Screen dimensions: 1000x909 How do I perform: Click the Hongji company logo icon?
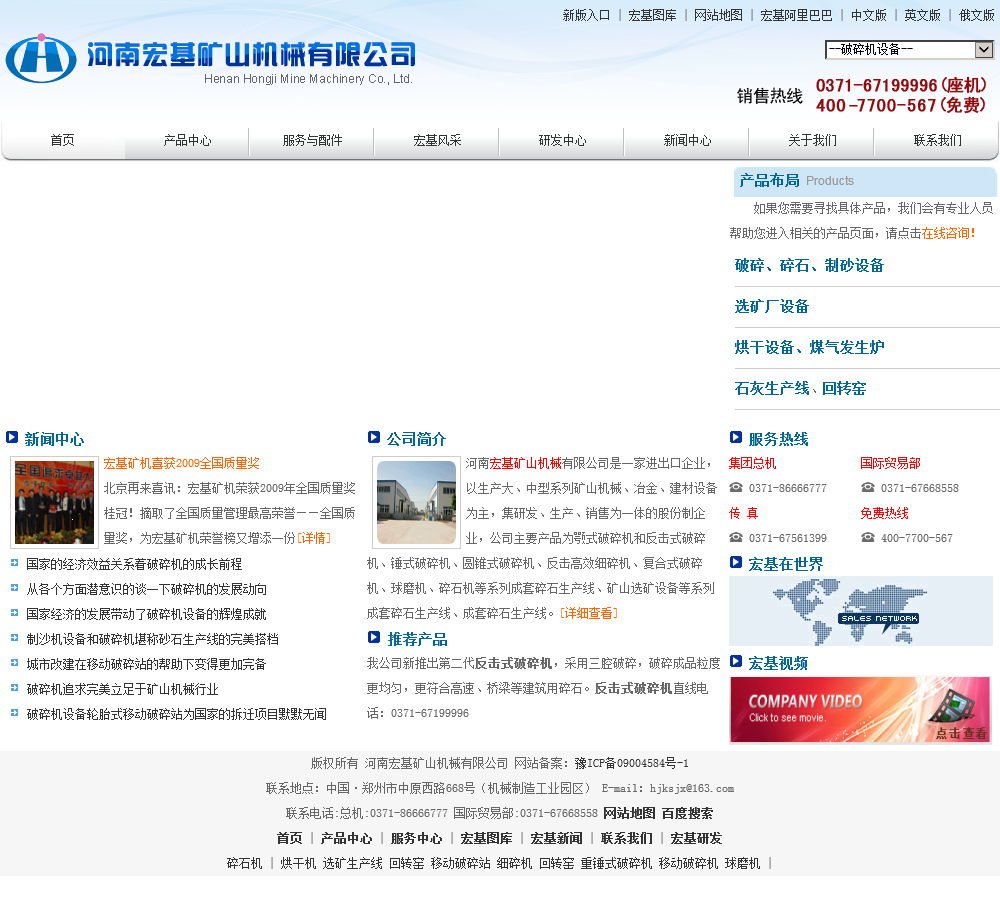click(41, 58)
